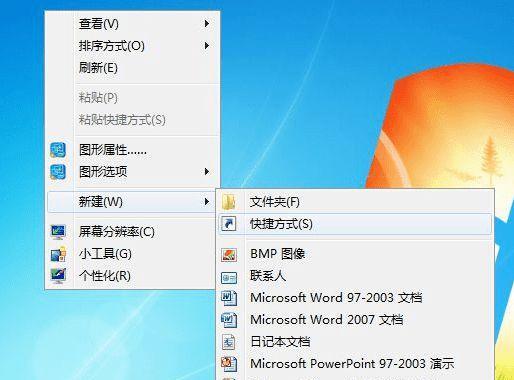Create new 联系人 entry

[x=355, y=276]
